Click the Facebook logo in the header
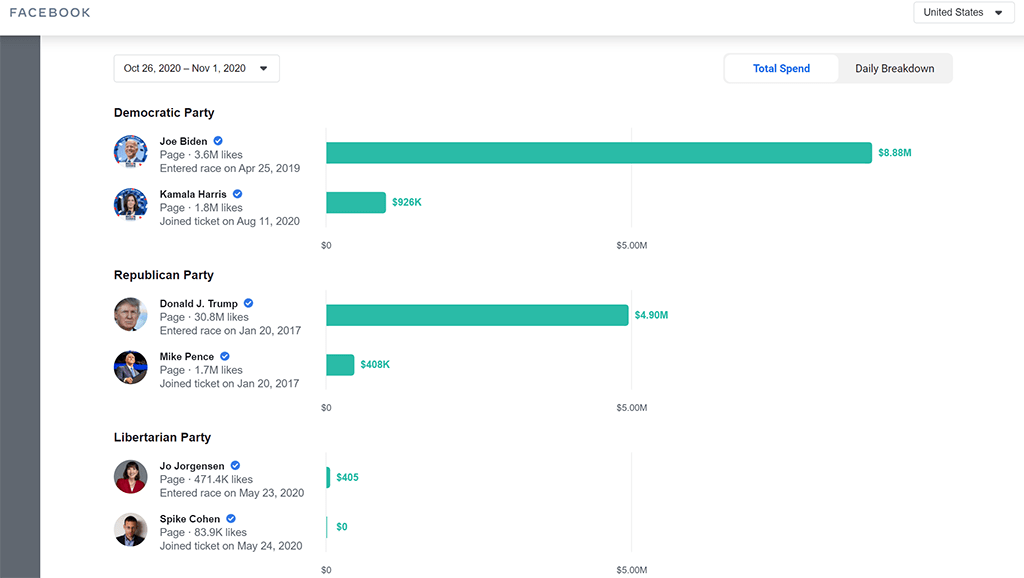The image size is (1024, 578). [x=50, y=12]
